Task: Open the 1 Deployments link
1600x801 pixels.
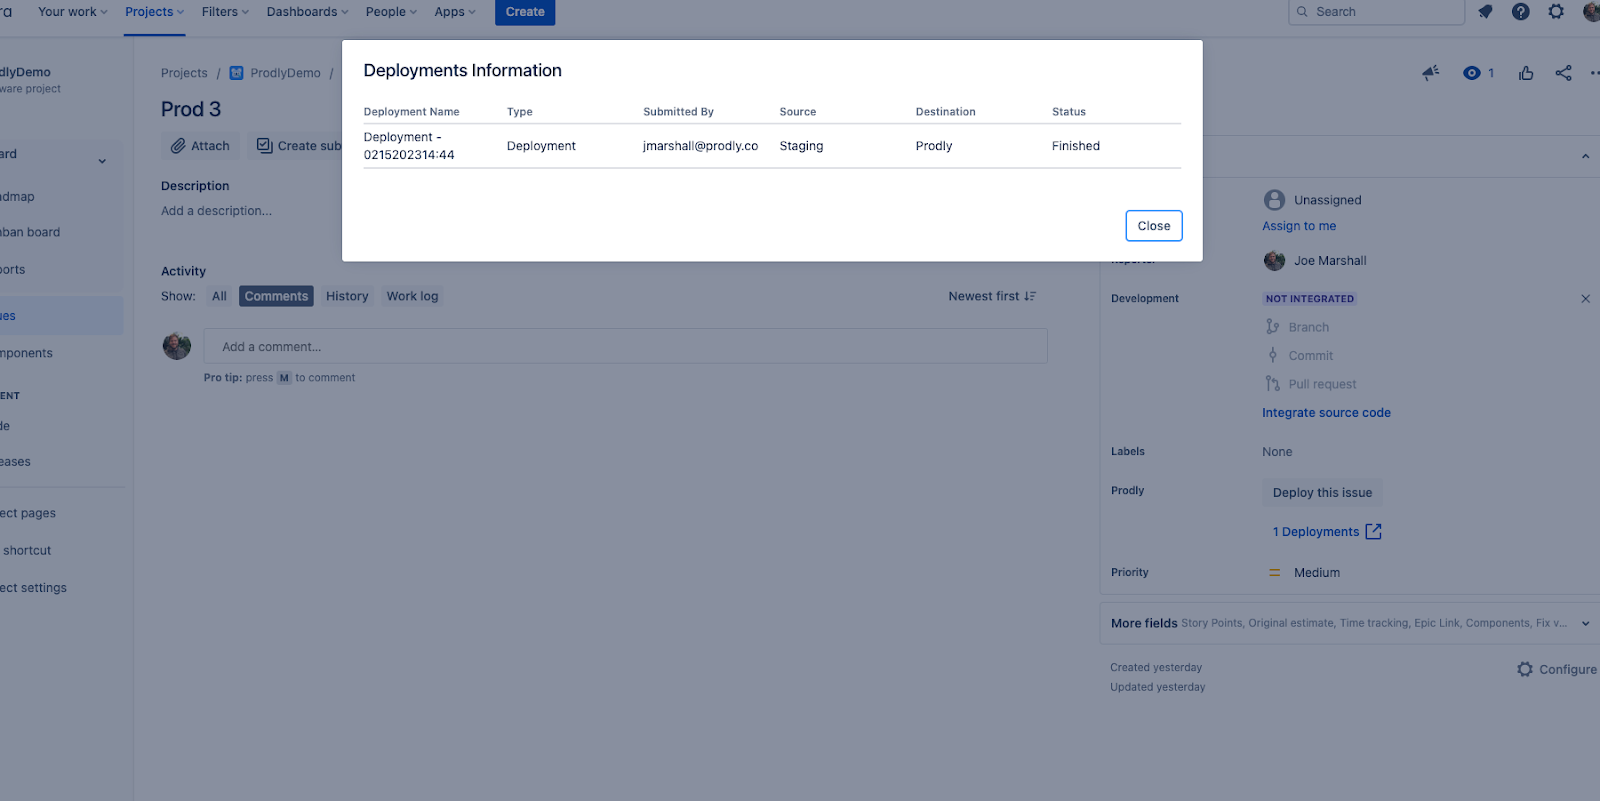Action: 1316,532
